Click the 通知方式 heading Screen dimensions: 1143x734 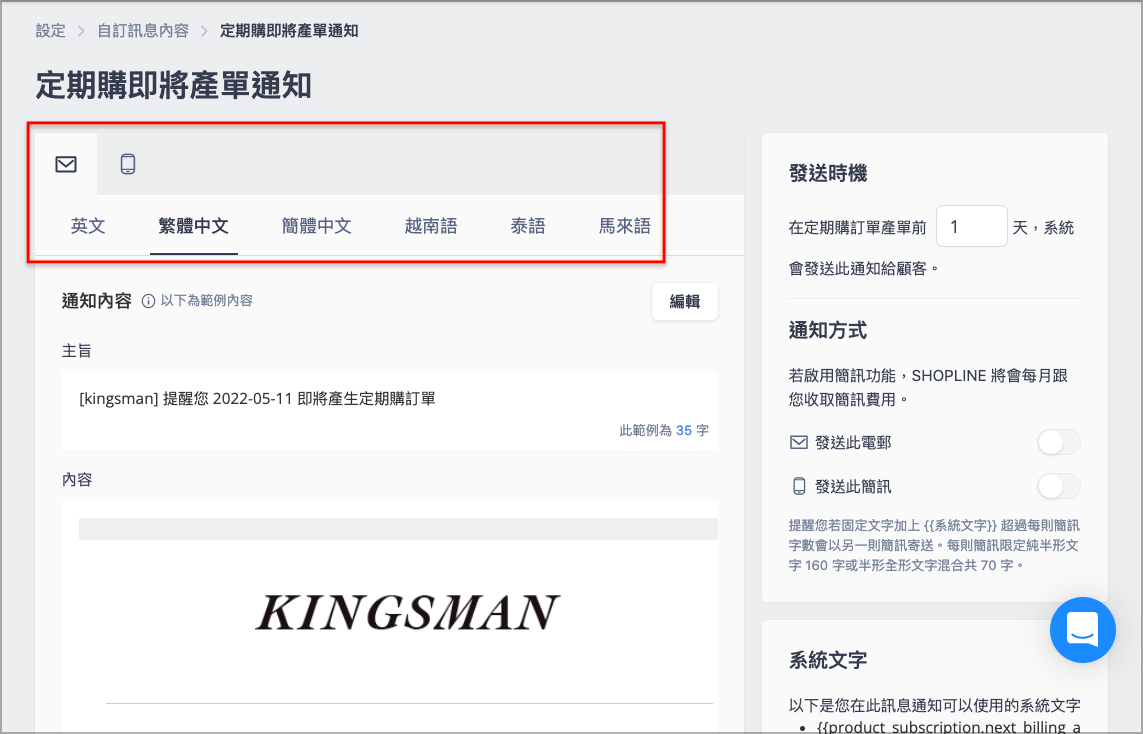pyautogui.click(x=828, y=330)
